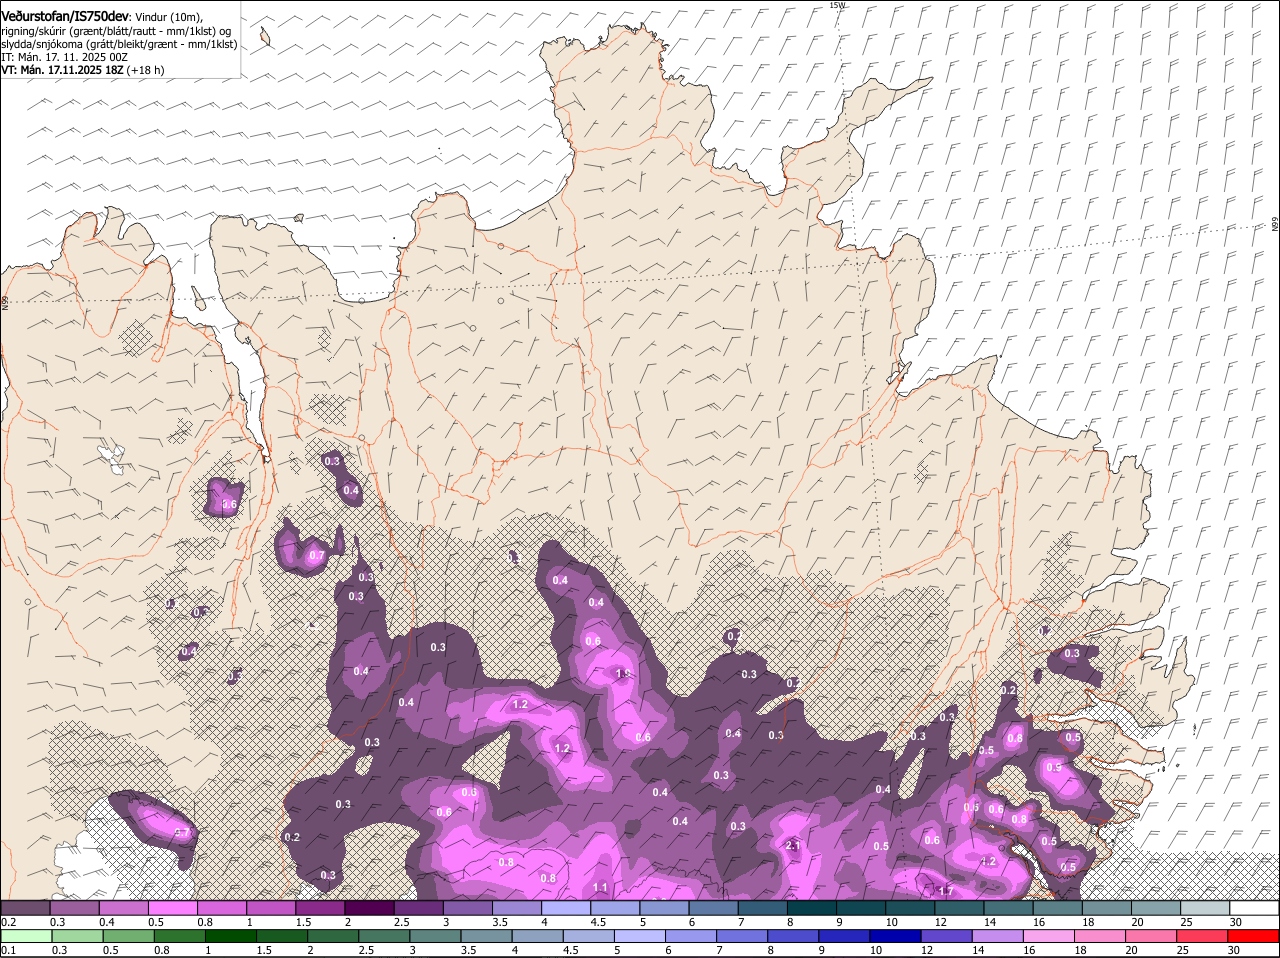Click the '(+18 h)' forecast offset text
The image size is (1280, 958).
coord(145,70)
